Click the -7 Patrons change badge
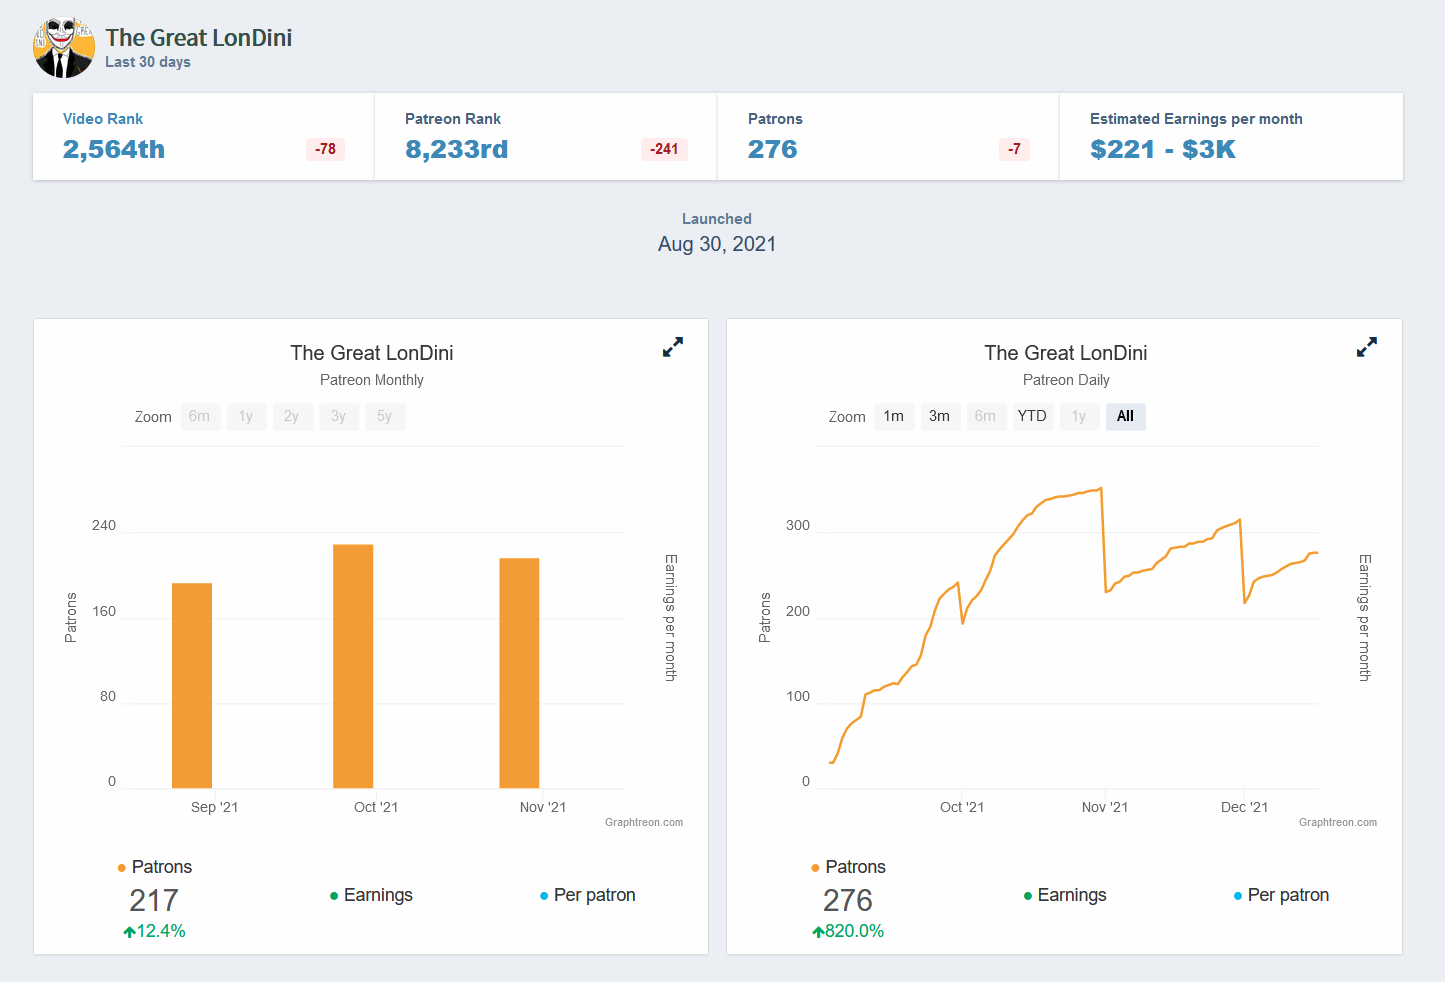 coord(1014,149)
